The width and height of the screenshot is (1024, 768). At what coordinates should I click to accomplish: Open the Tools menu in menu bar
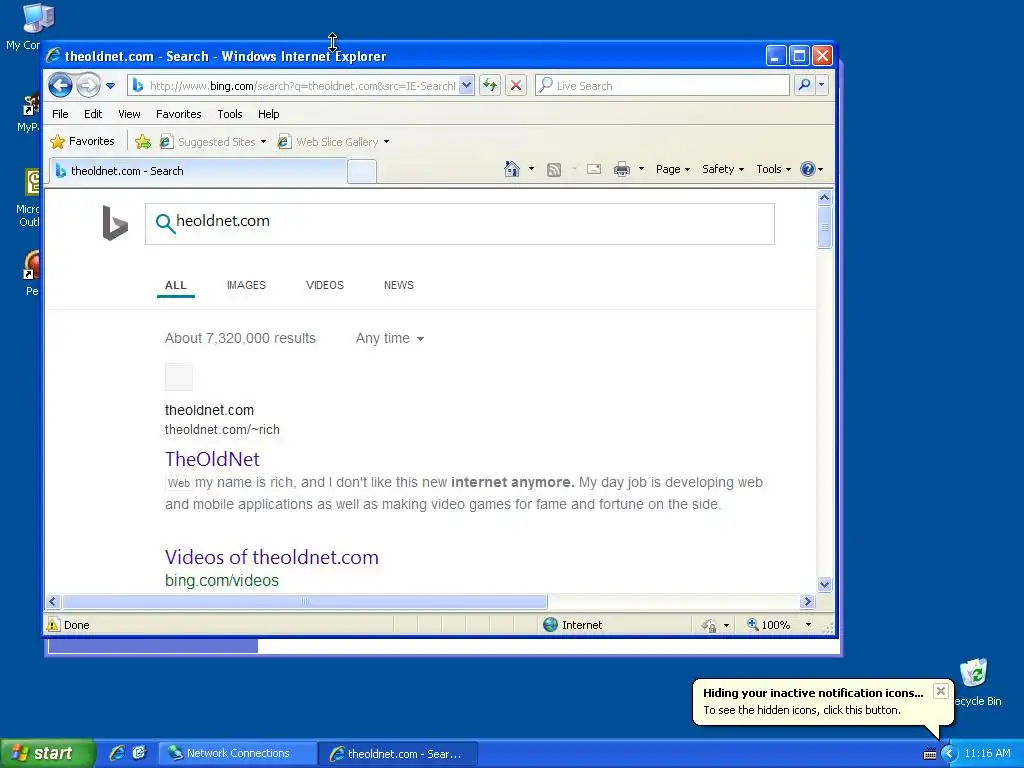tap(230, 114)
